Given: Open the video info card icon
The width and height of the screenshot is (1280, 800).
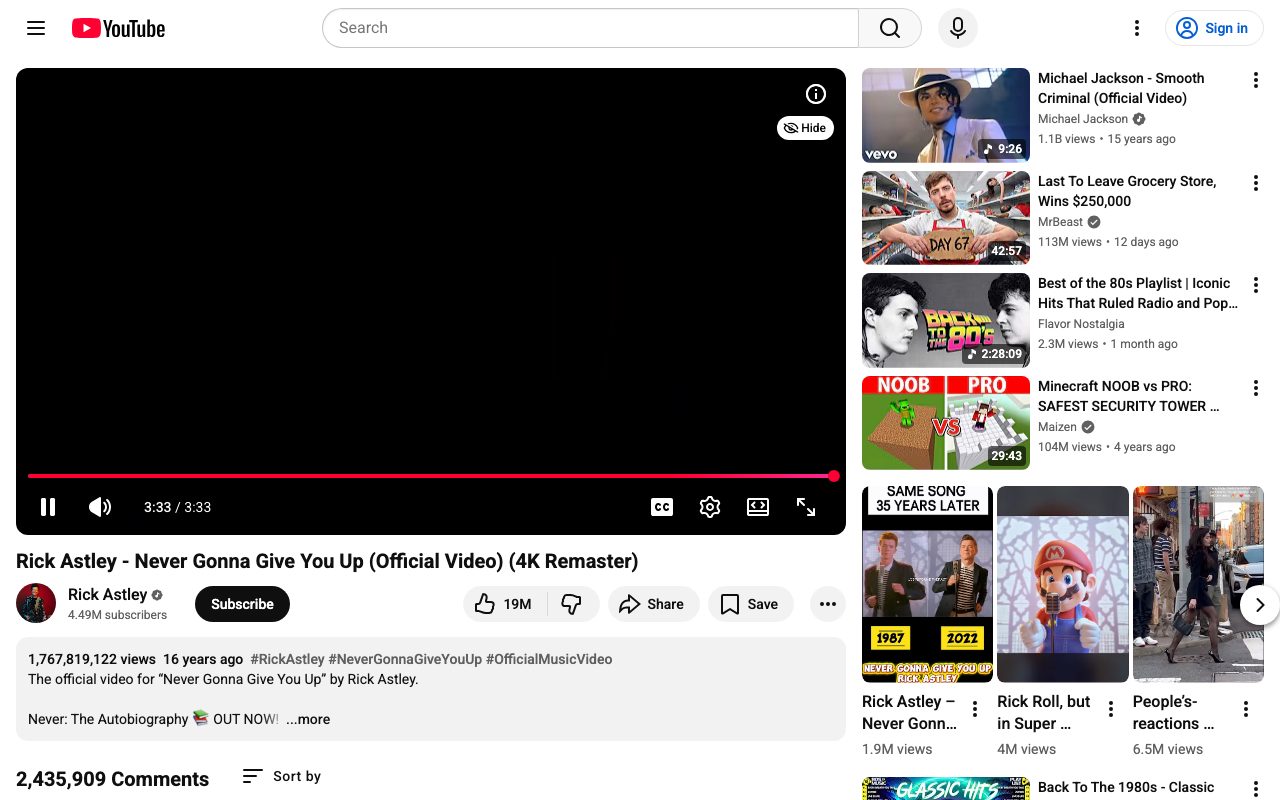Looking at the screenshot, I should (816, 94).
